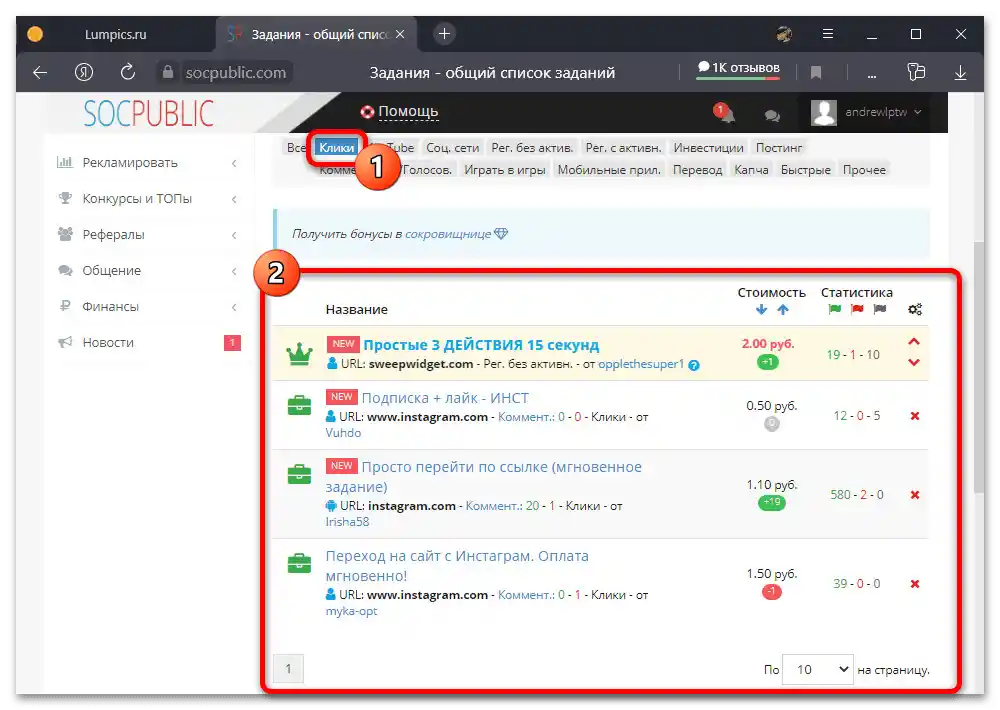Move first task up with red chevron
This screenshot has height=710, width=1000.
point(914,342)
